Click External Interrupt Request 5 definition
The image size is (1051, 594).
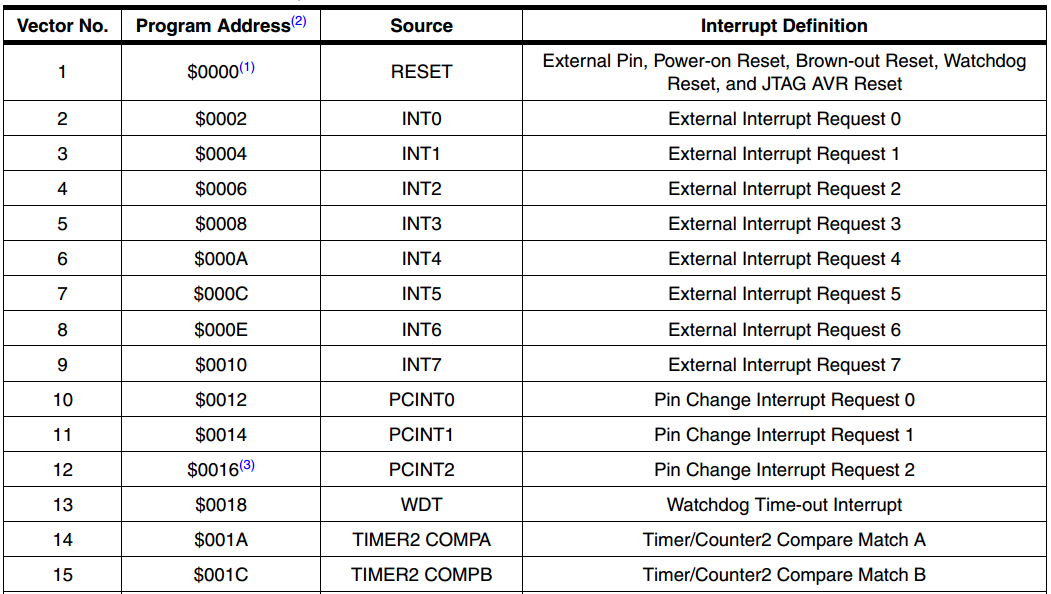(784, 294)
